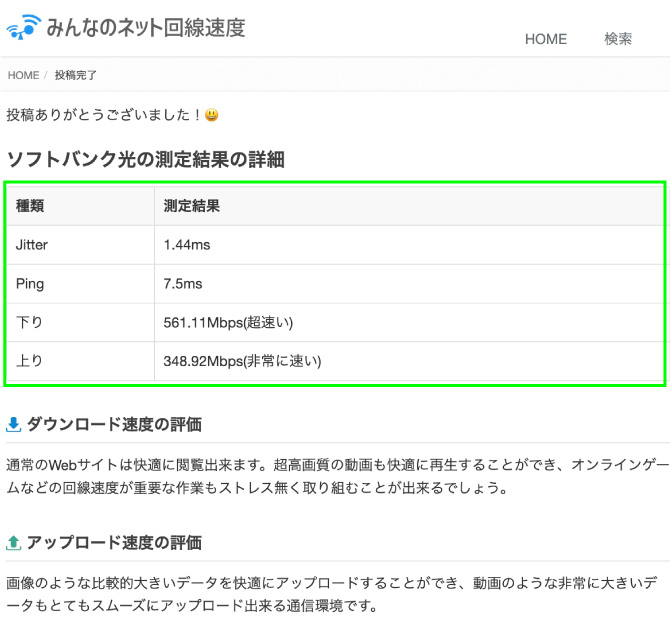Click the blue download arrow icon

tap(14, 424)
